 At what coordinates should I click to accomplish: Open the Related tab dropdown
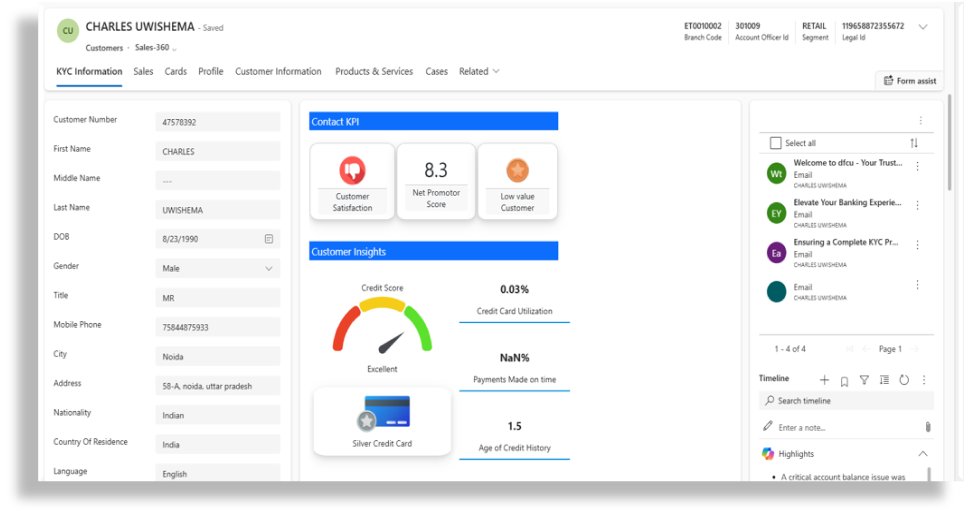click(479, 71)
